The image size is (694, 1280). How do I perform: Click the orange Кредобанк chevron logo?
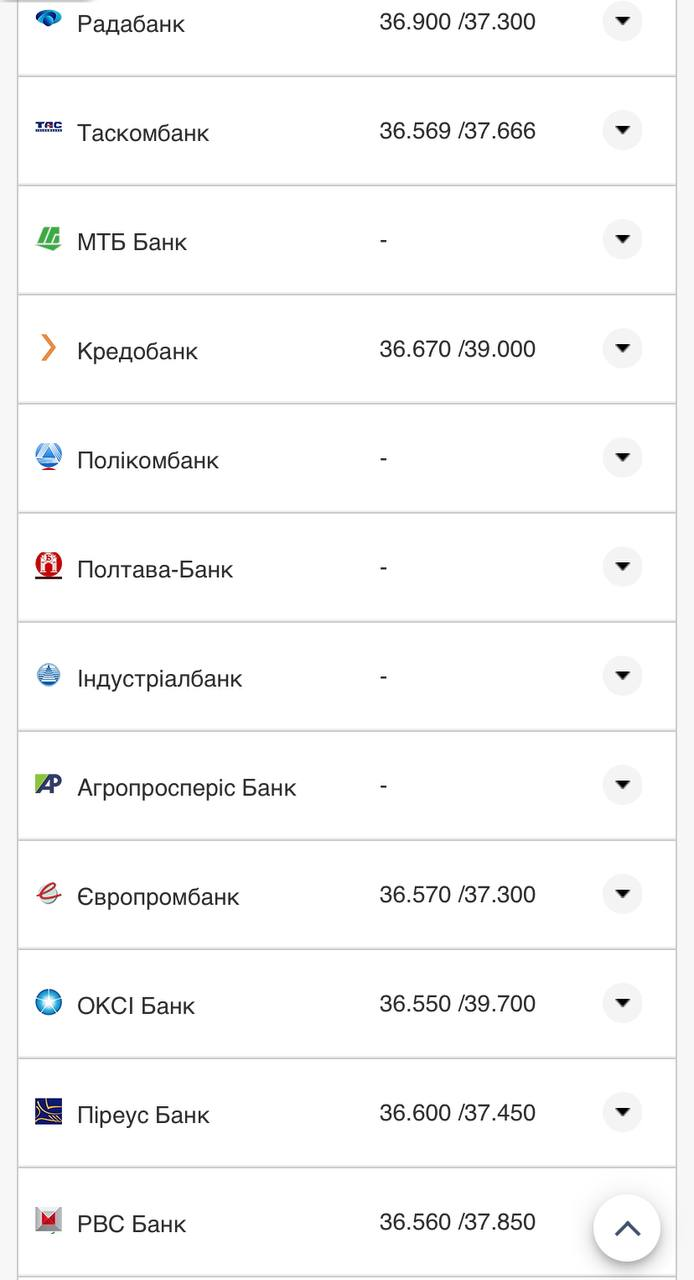click(x=48, y=347)
